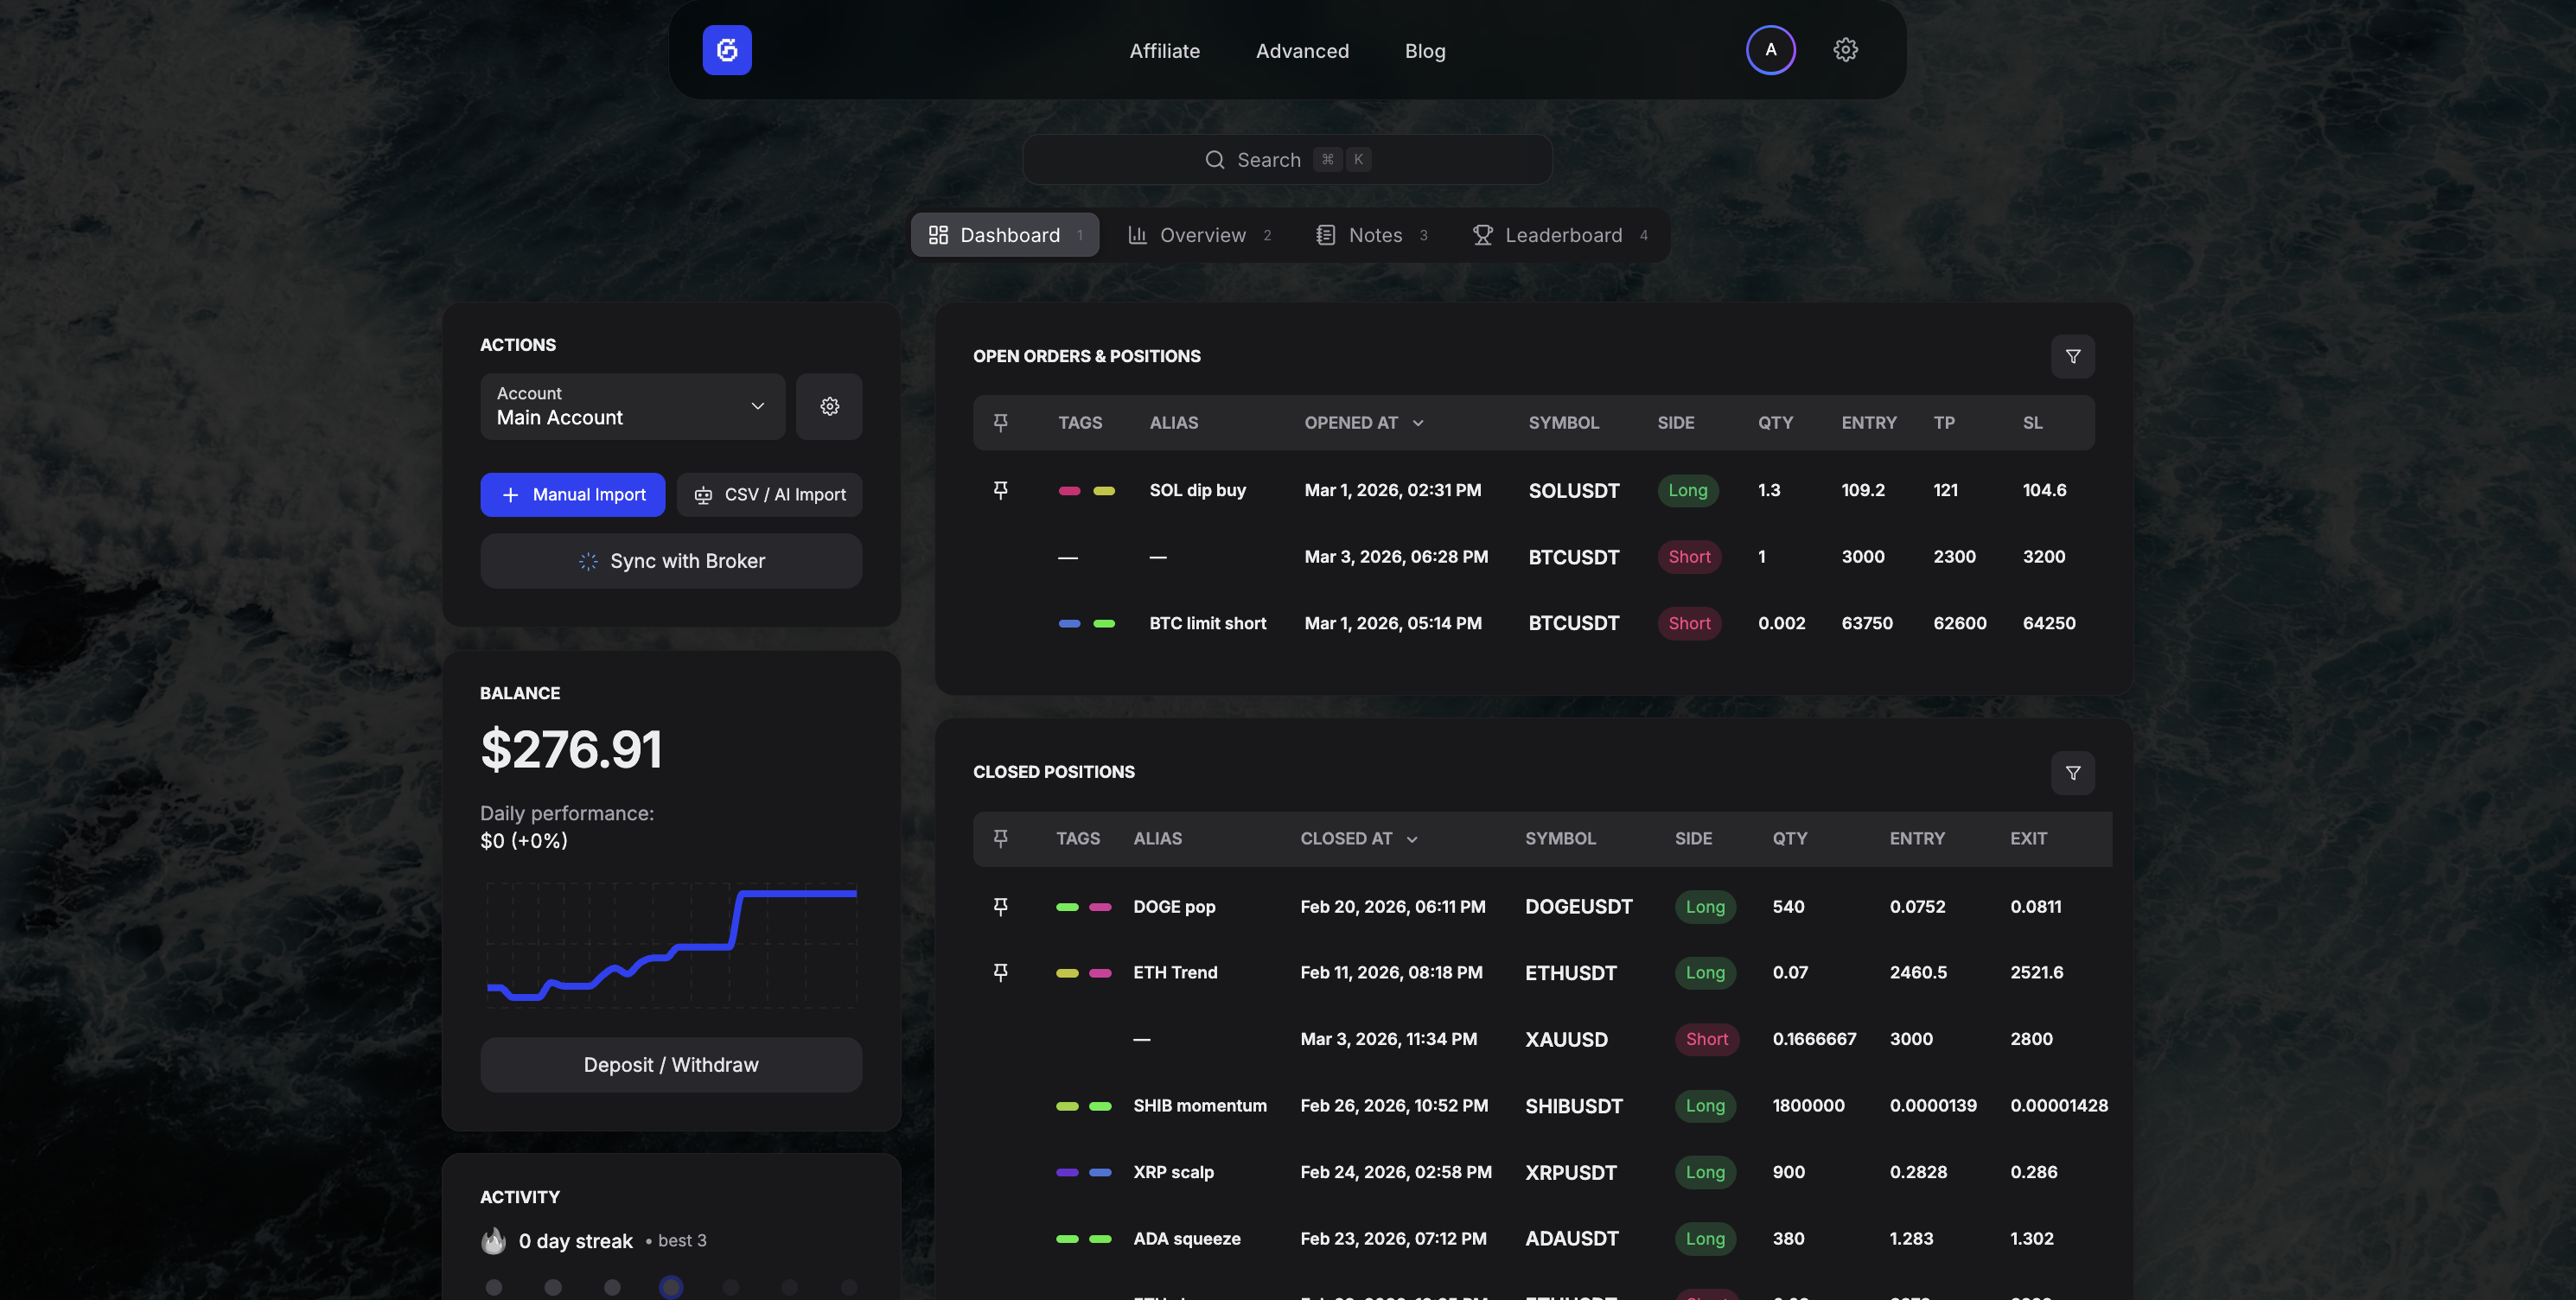Click the Manual Import button

point(572,494)
